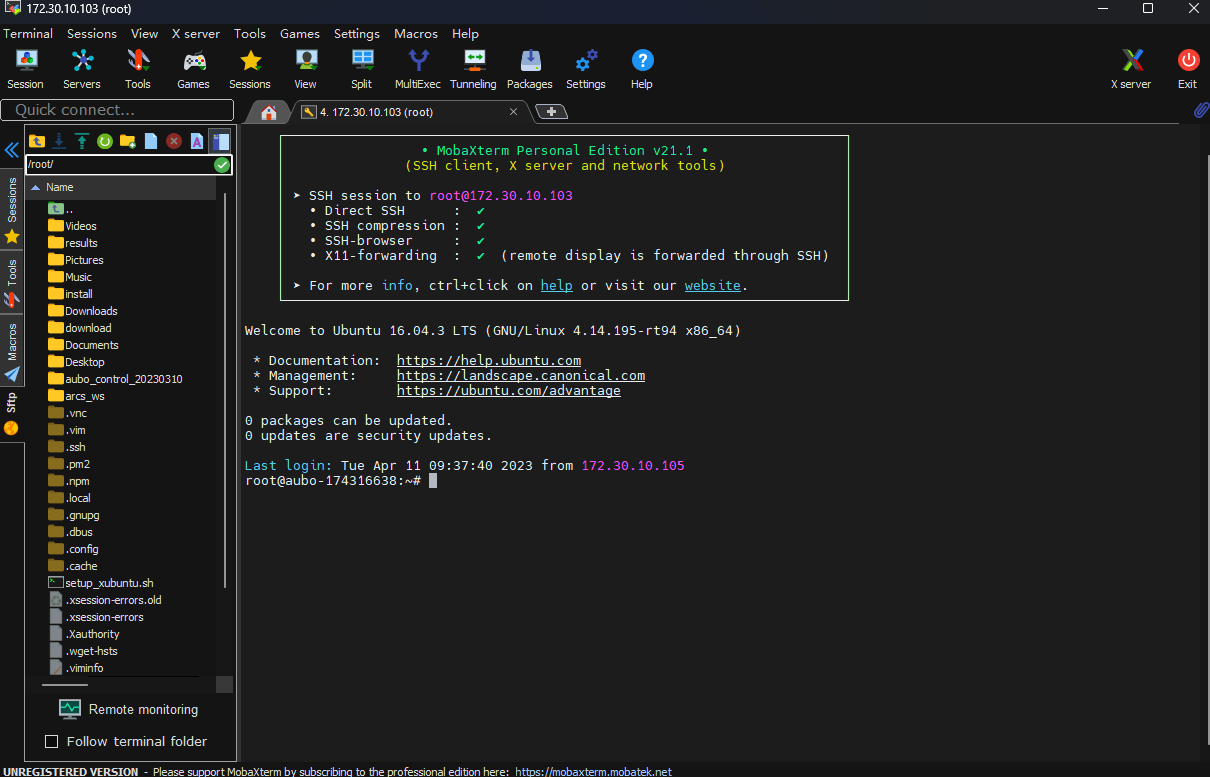Collapse the sidebar with double chevron arrow
Viewport: 1210px width, 777px height.
pos(12,151)
